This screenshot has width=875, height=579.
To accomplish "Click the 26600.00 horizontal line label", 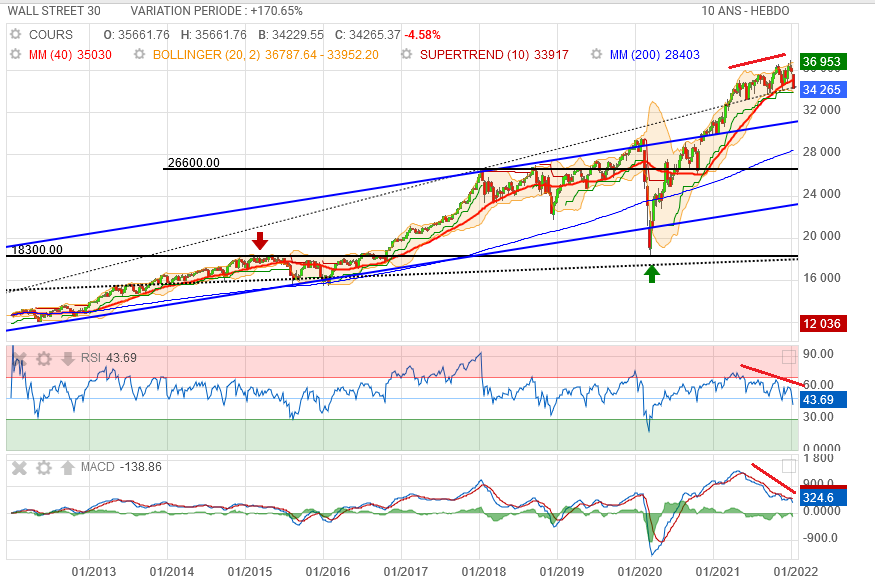I will pyautogui.click(x=194, y=162).
